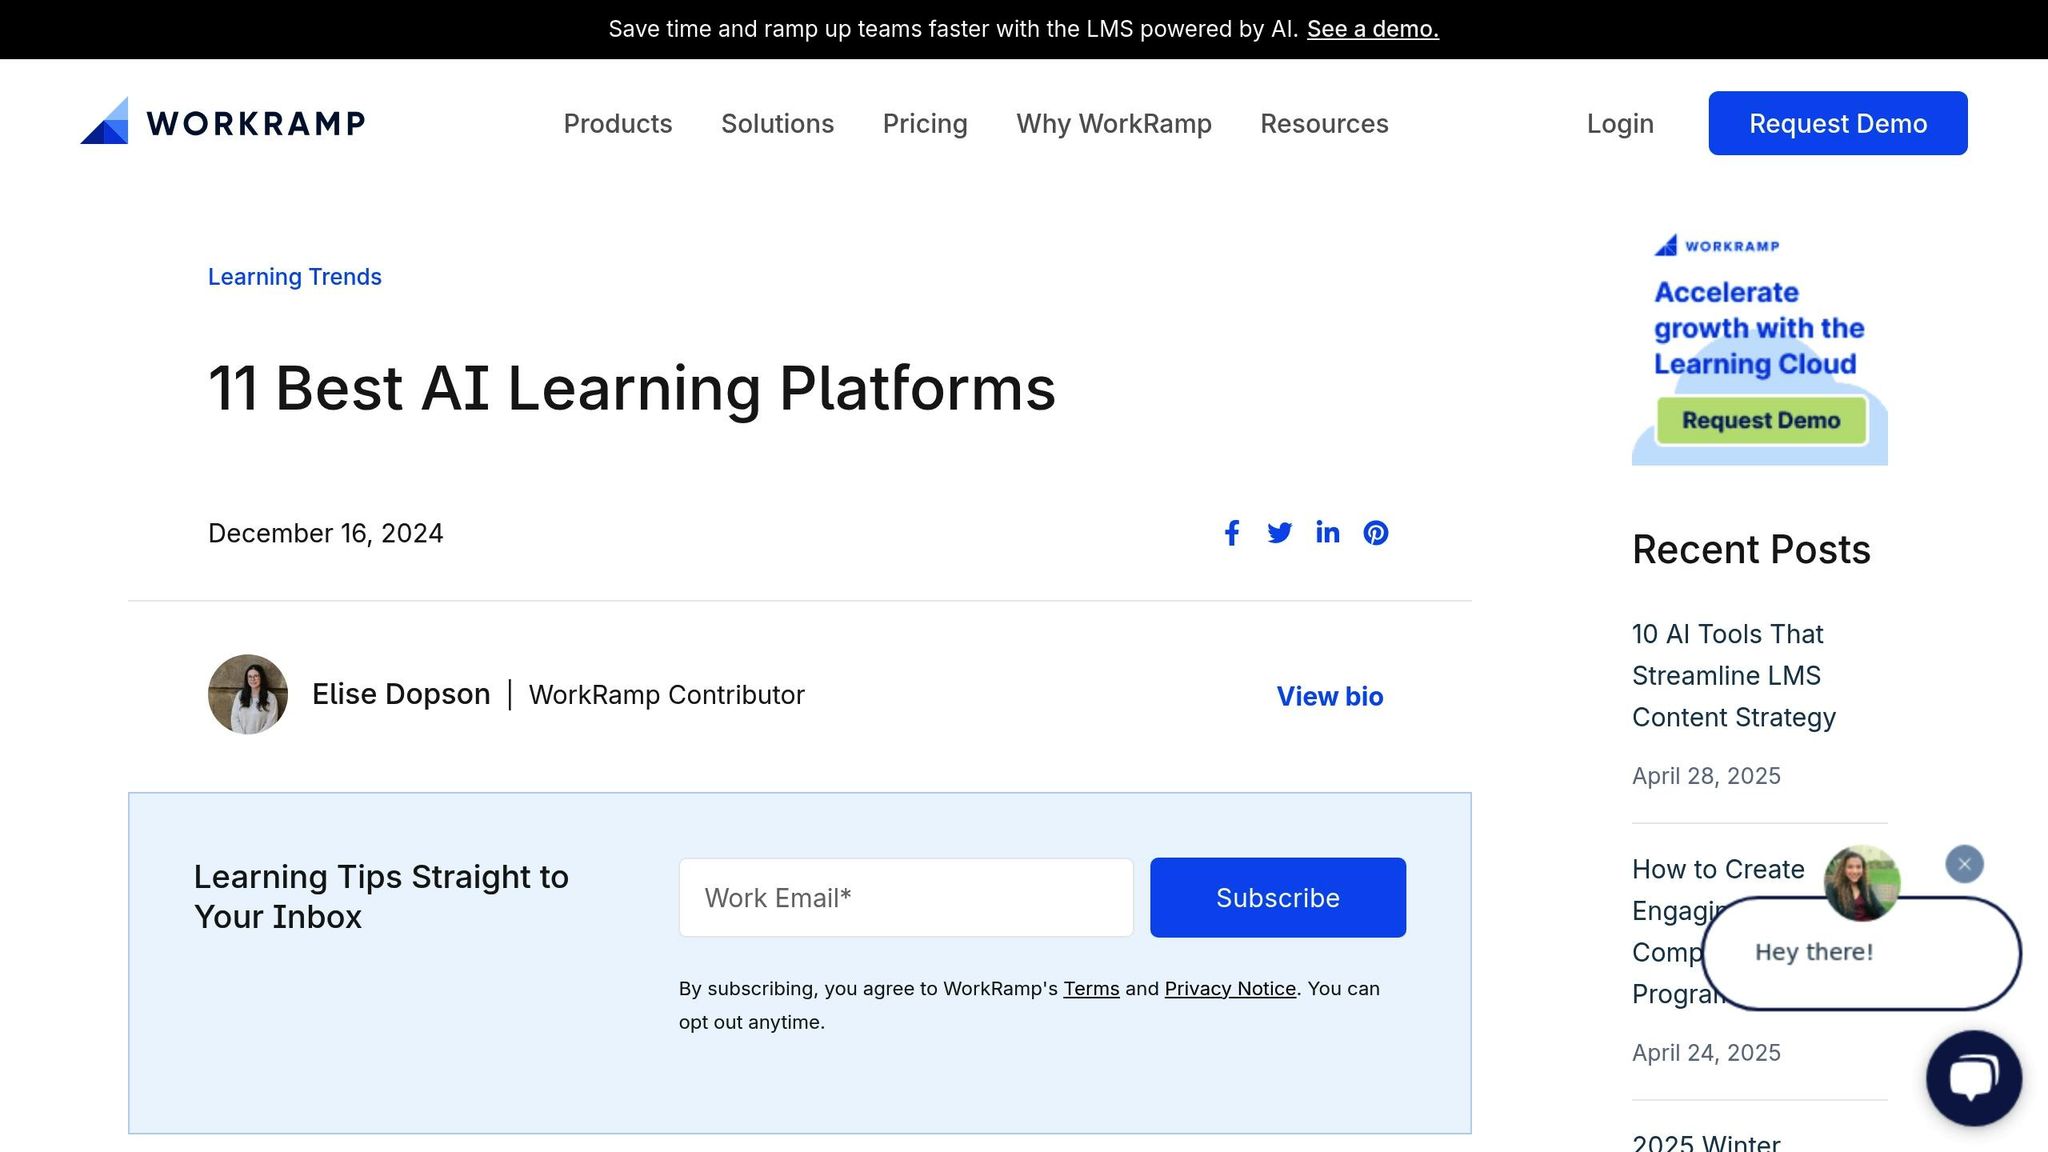The height and width of the screenshot is (1152, 2048).
Task: Go to the Pricing page
Action: pos(925,124)
